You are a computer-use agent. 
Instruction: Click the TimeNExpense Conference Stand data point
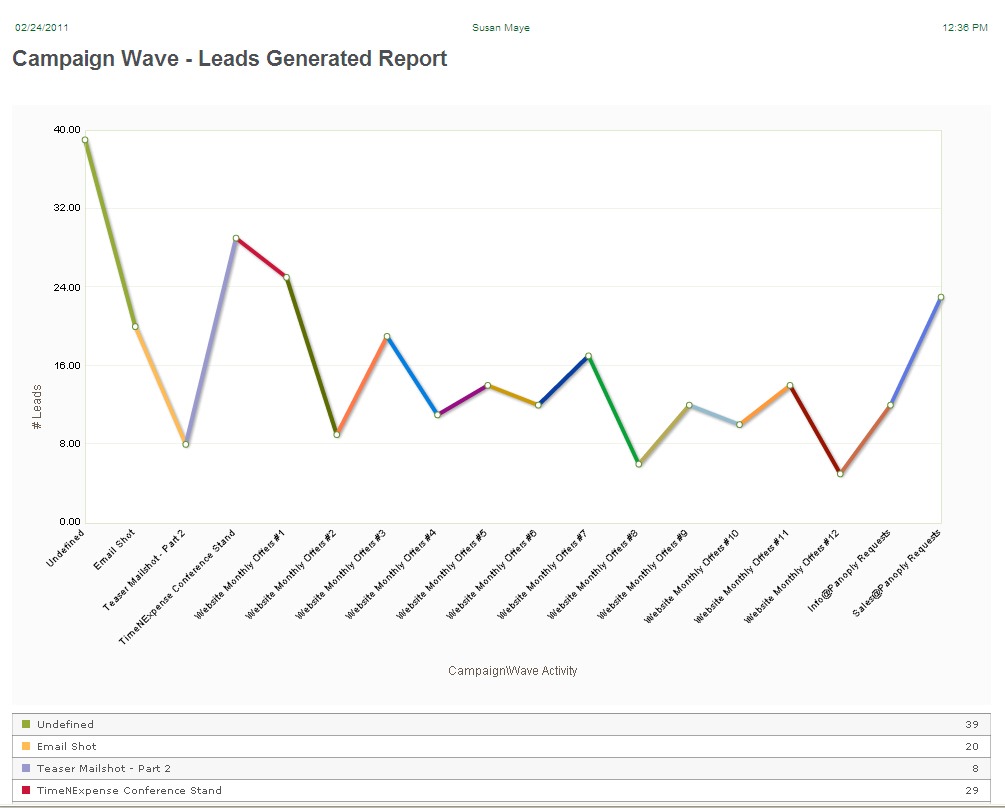pyautogui.click(x=236, y=238)
